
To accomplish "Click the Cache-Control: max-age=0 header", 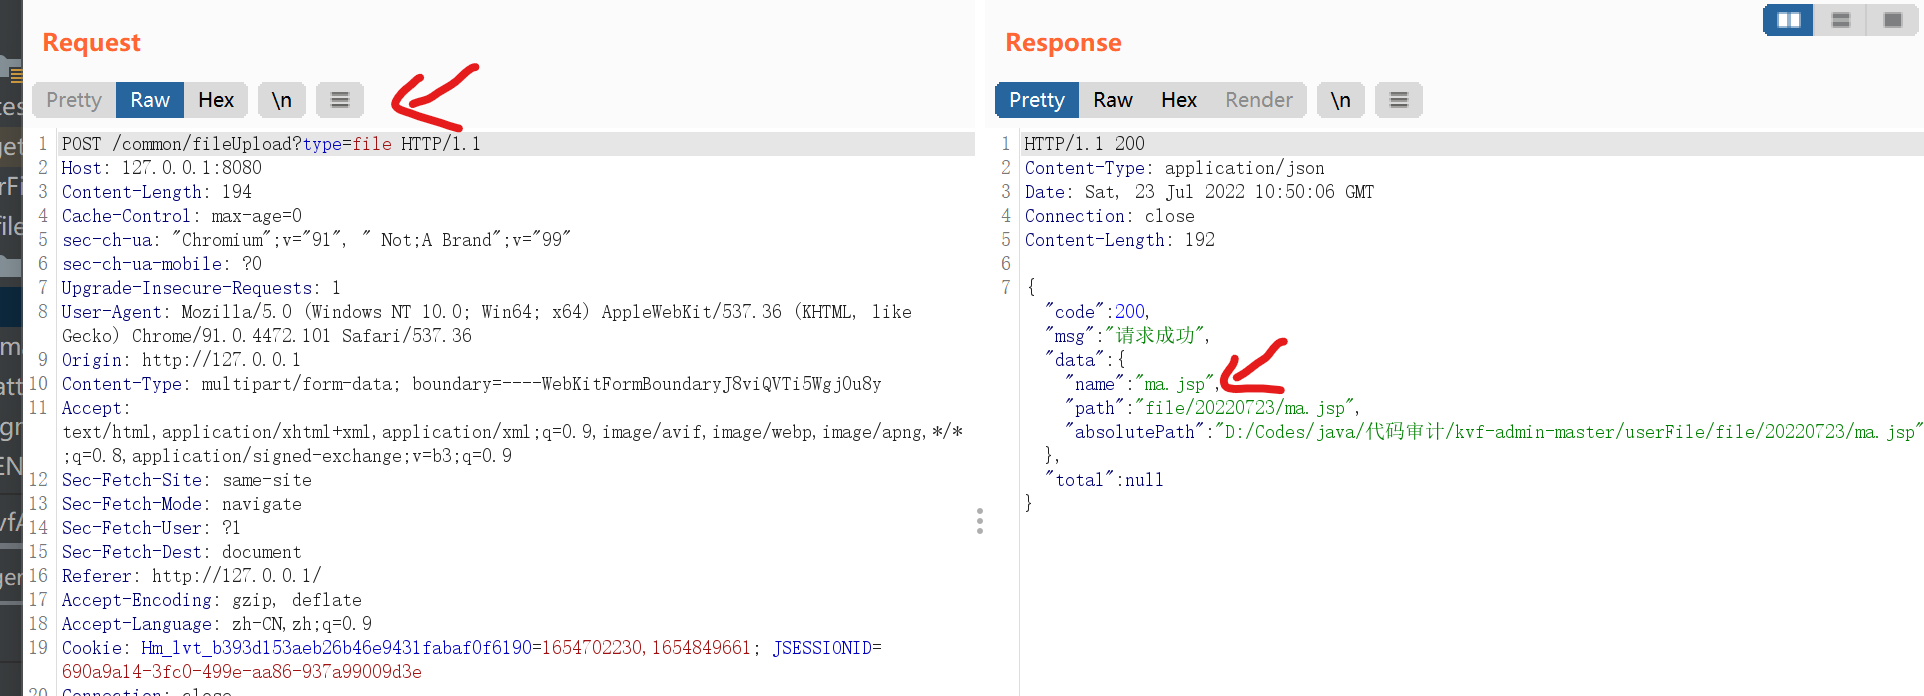I will (182, 216).
